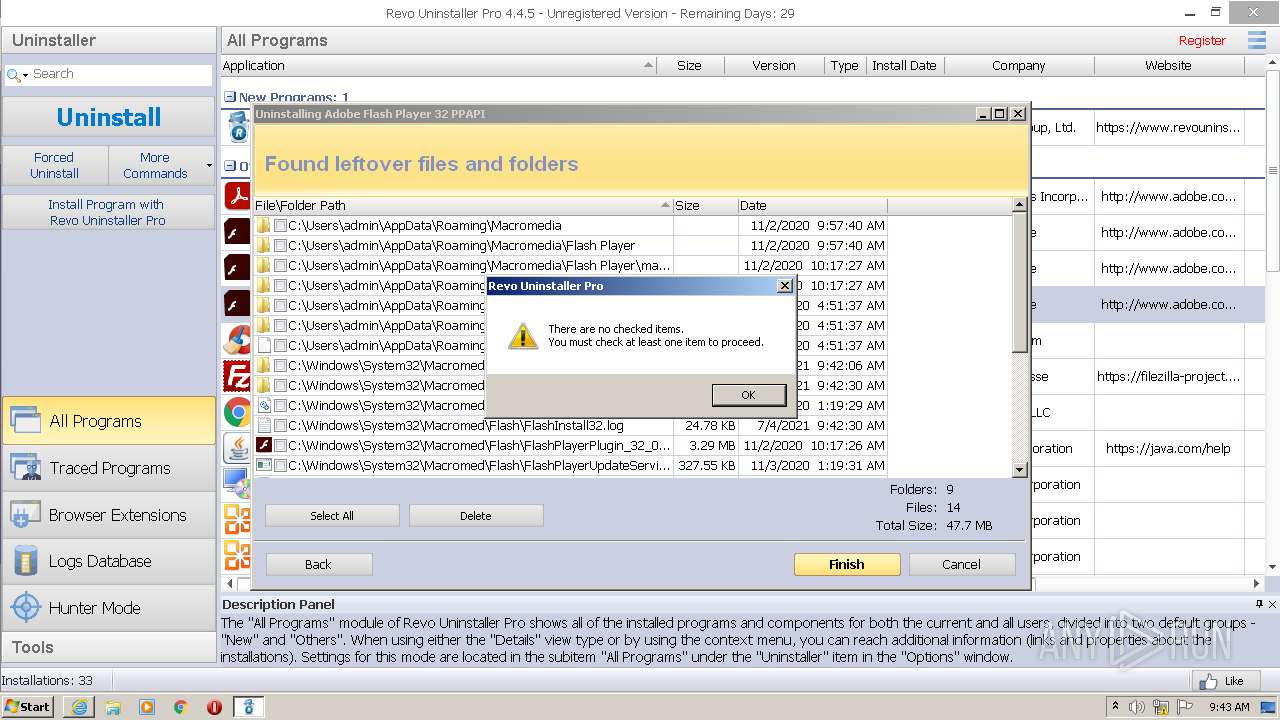Viewport: 1280px width, 720px height.
Task: Click the leftover list vertical scrollbar thumb
Action: pyautogui.click(x=1020, y=282)
